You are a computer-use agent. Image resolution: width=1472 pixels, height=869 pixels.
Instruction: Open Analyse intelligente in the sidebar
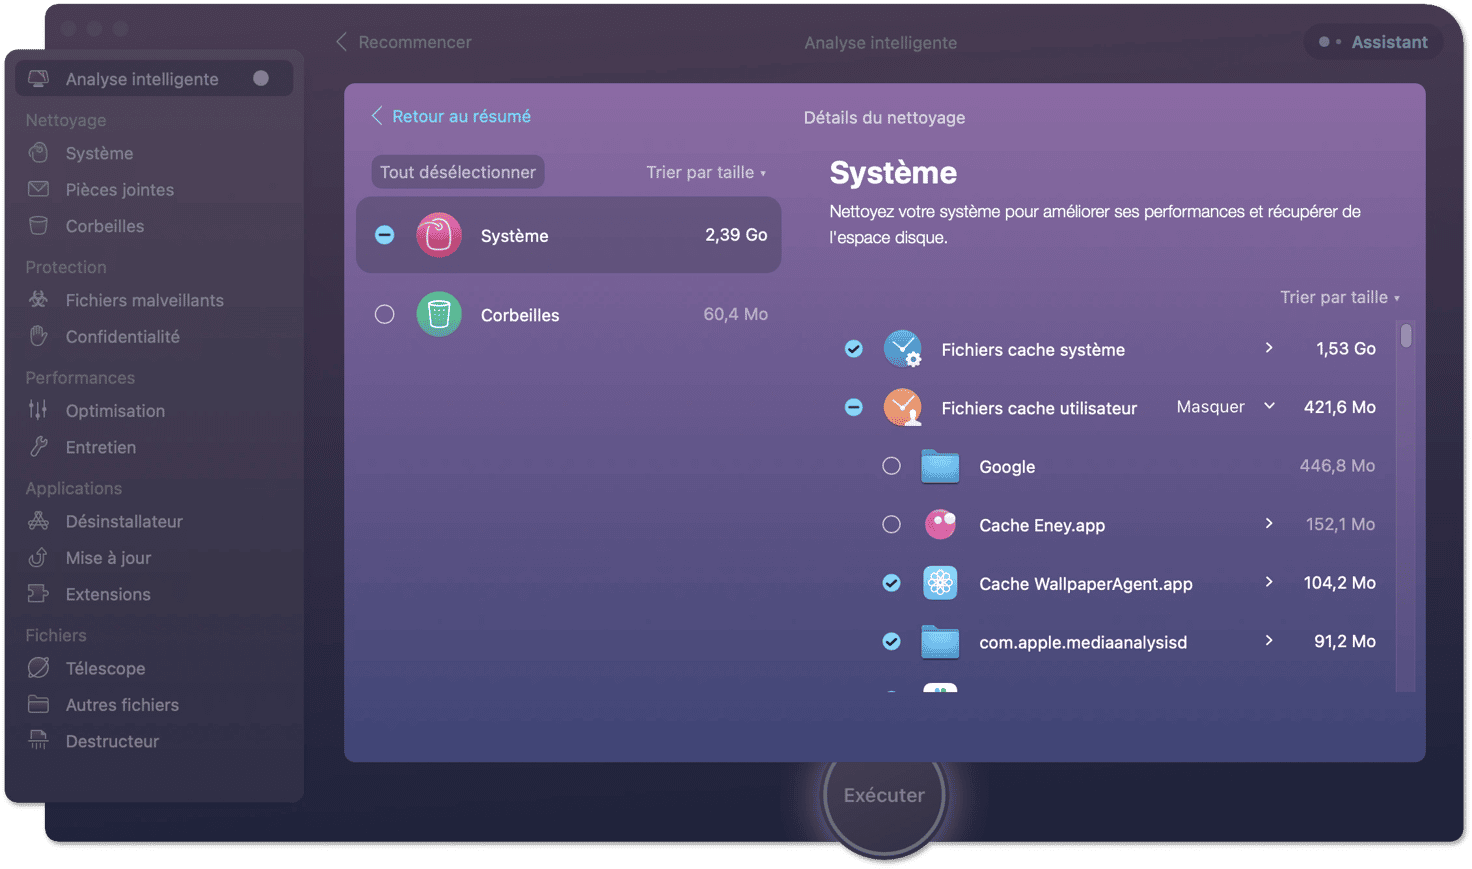(x=154, y=79)
